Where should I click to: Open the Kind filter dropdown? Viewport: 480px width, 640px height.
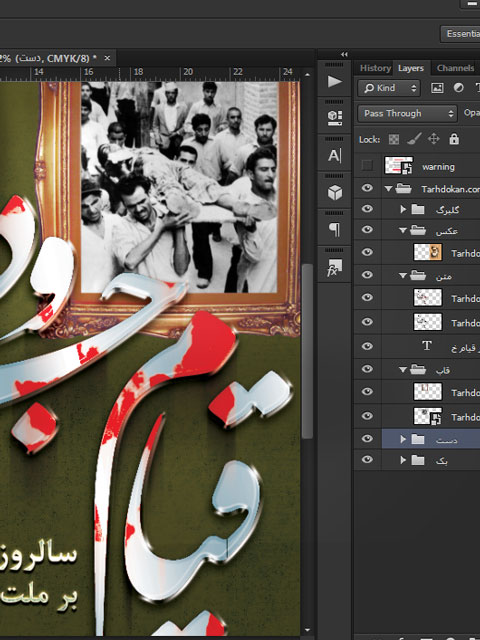(389, 88)
